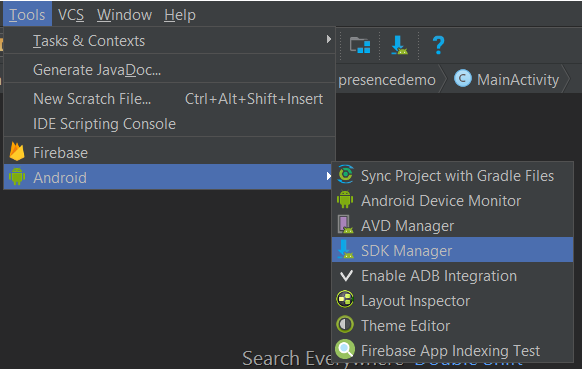Toggle Enable ADB Integration checkmark
The height and width of the screenshot is (369, 582).
[346, 275]
